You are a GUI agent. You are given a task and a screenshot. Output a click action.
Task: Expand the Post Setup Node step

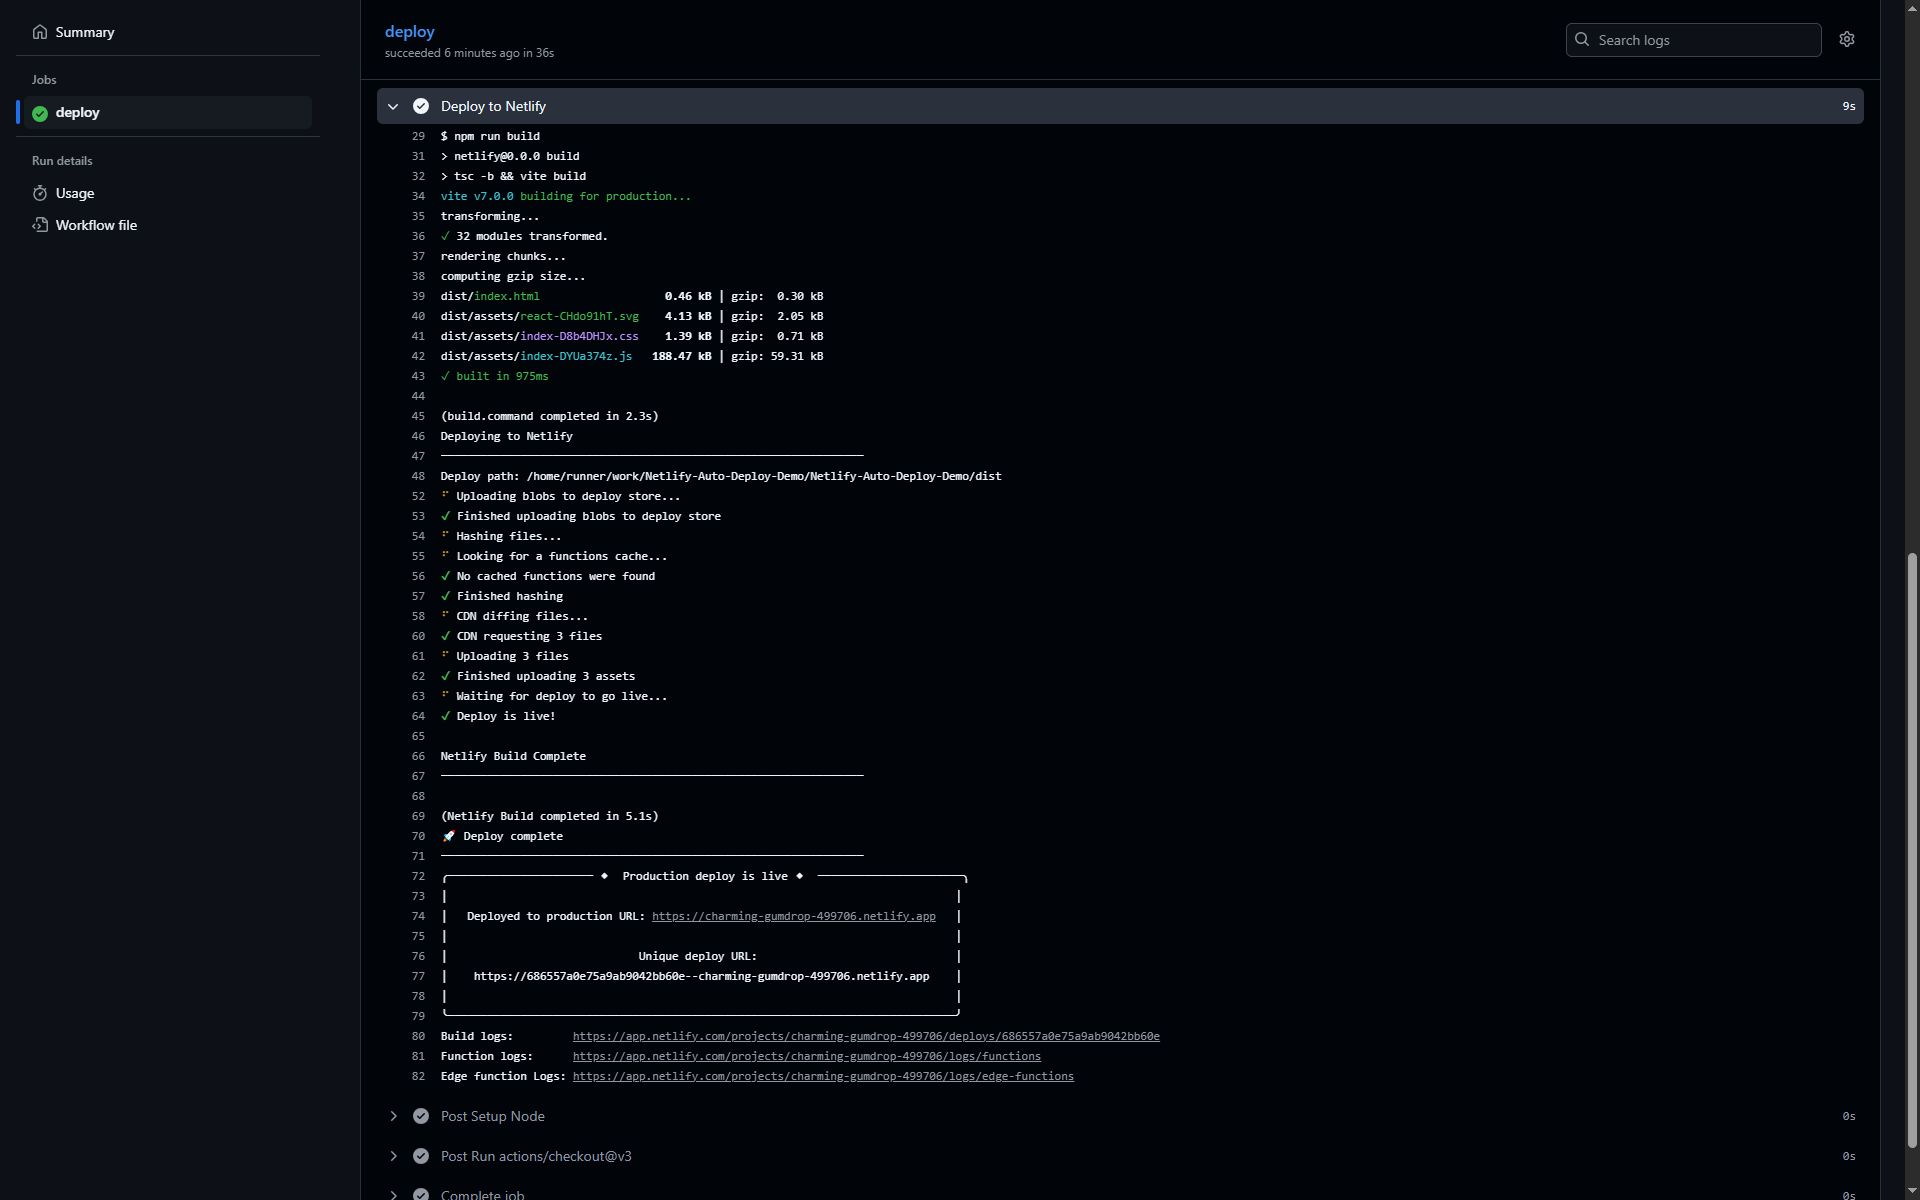tap(393, 1116)
